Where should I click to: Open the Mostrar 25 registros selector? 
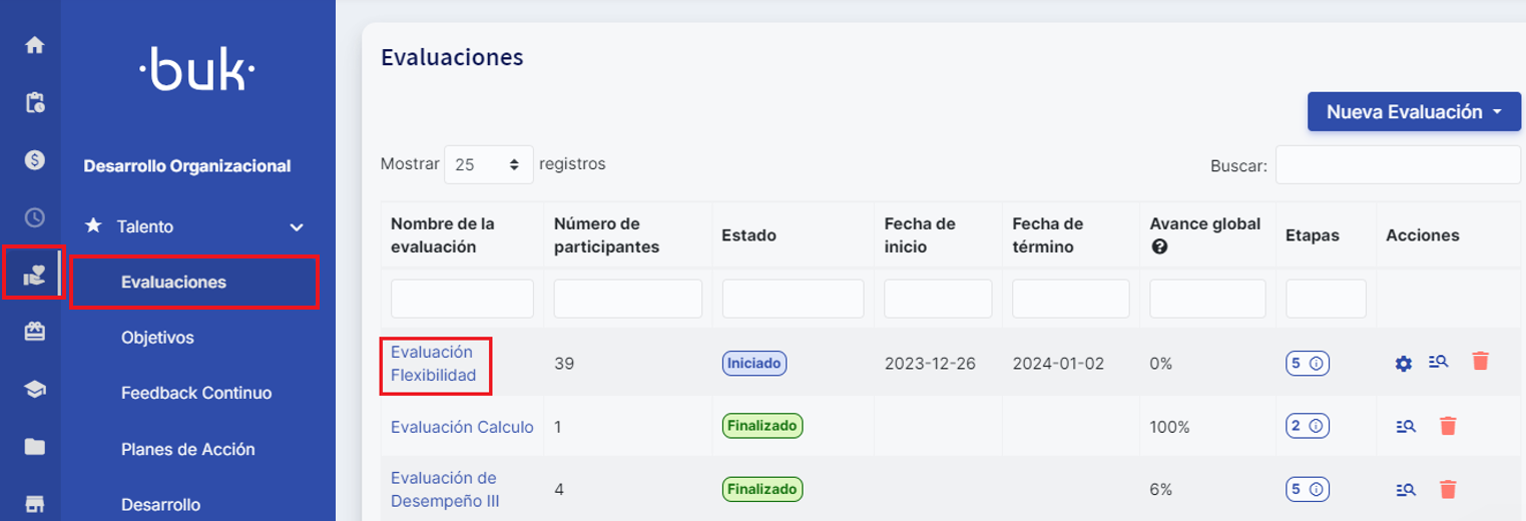[488, 165]
